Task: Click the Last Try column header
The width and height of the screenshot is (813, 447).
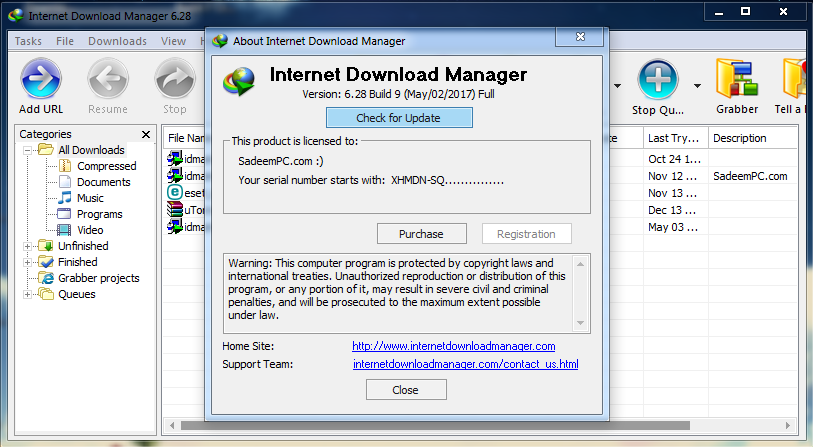Action: [x=676, y=138]
